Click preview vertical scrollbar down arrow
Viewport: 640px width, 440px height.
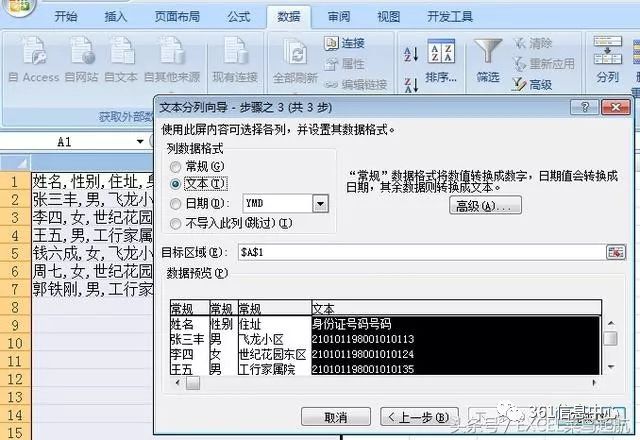(x=611, y=367)
